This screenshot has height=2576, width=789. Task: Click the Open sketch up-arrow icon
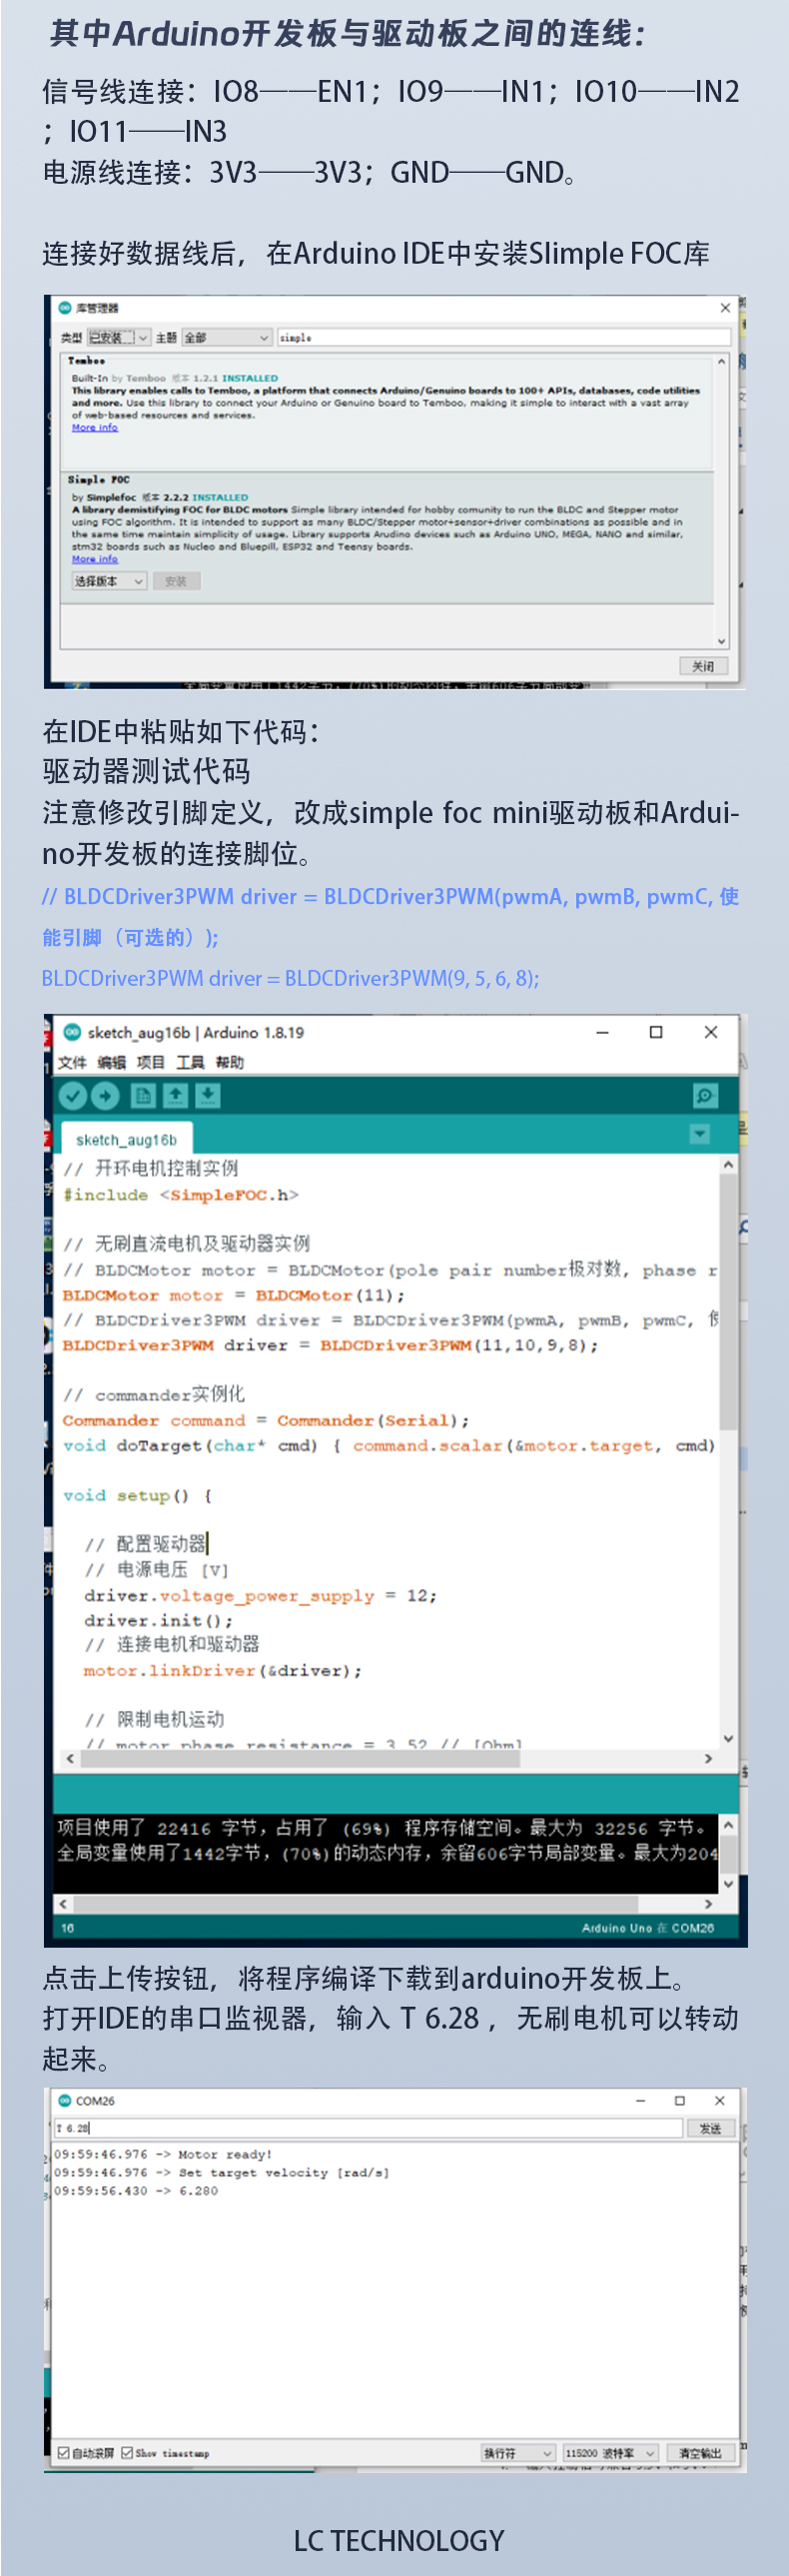[175, 1096]
